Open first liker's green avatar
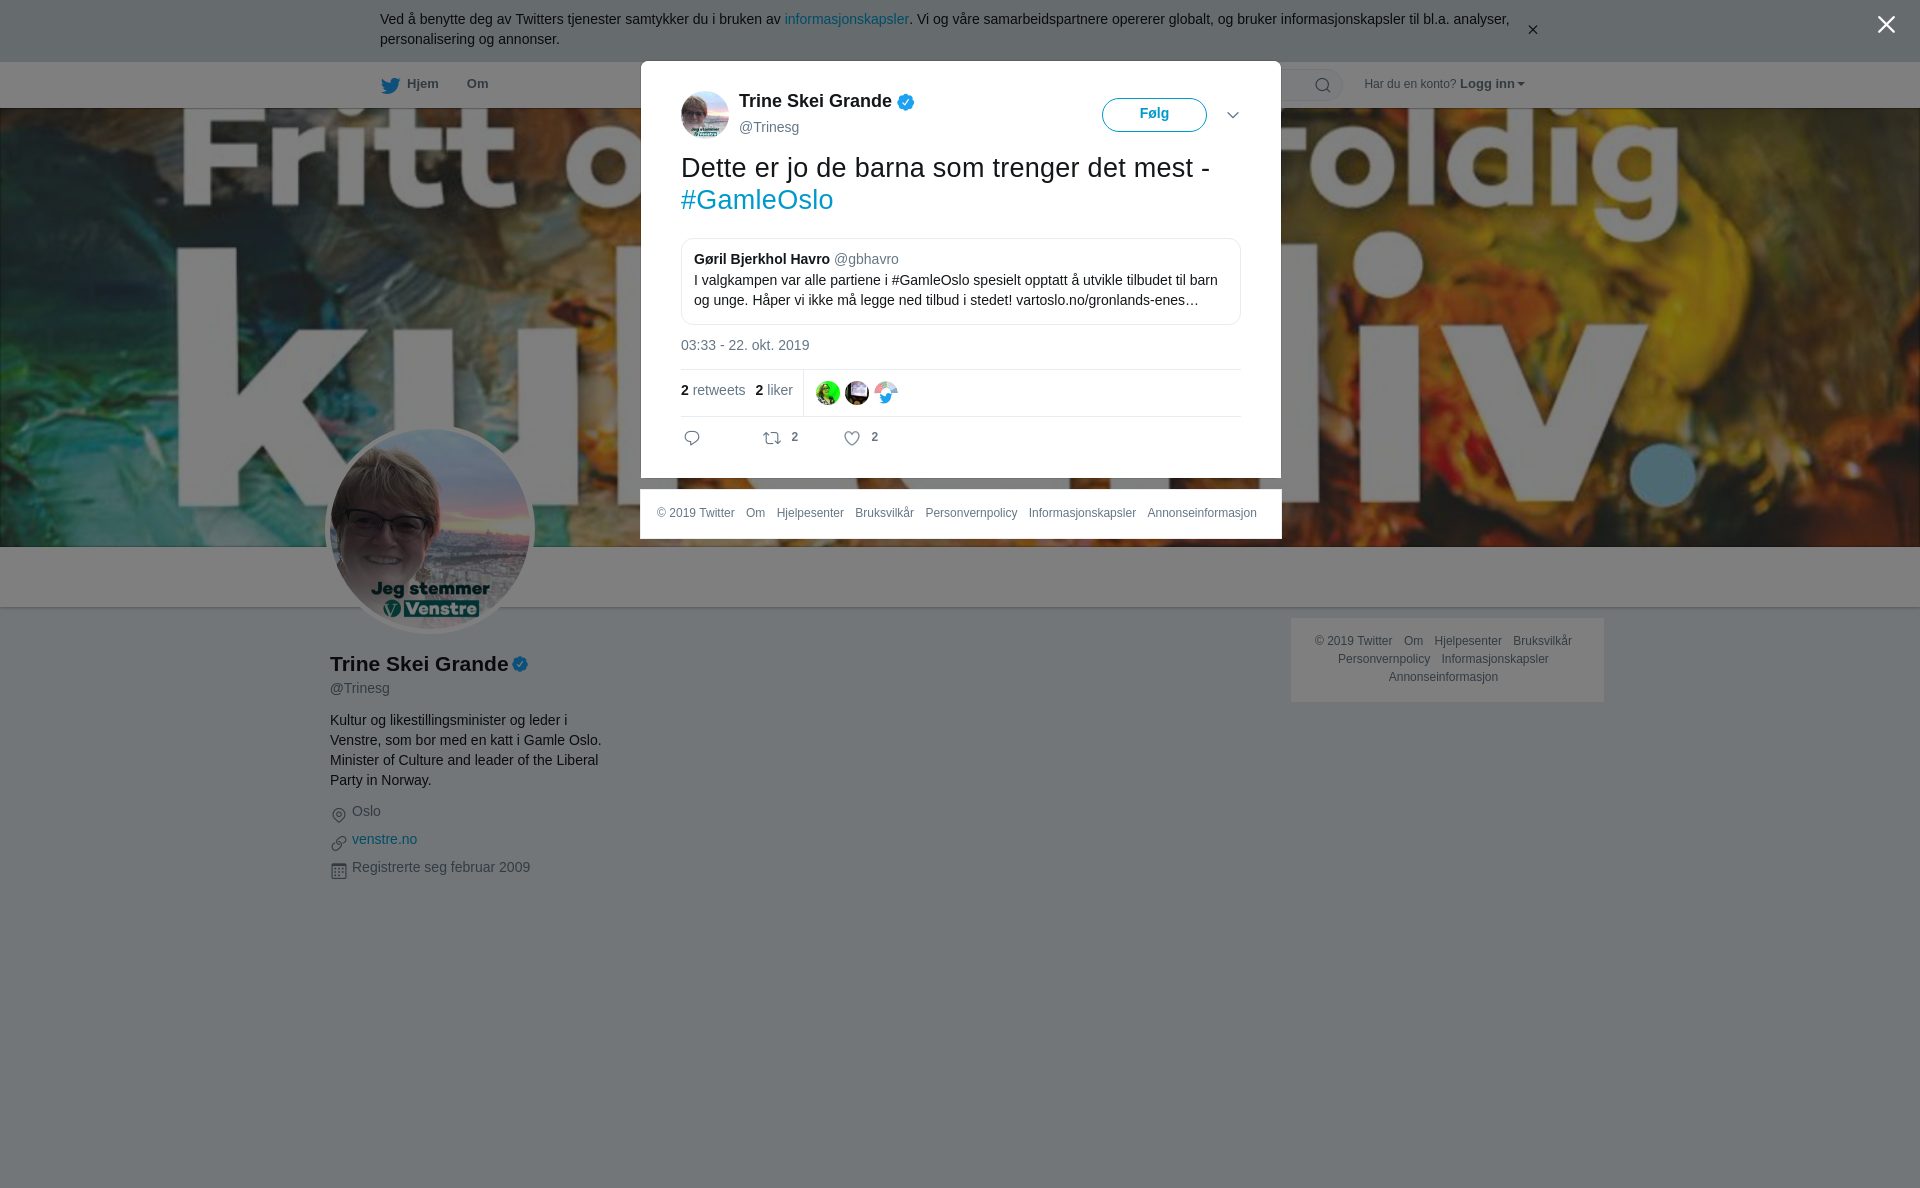The height and width of the screenshot is (1188, 1920). [x=828, y=393]
